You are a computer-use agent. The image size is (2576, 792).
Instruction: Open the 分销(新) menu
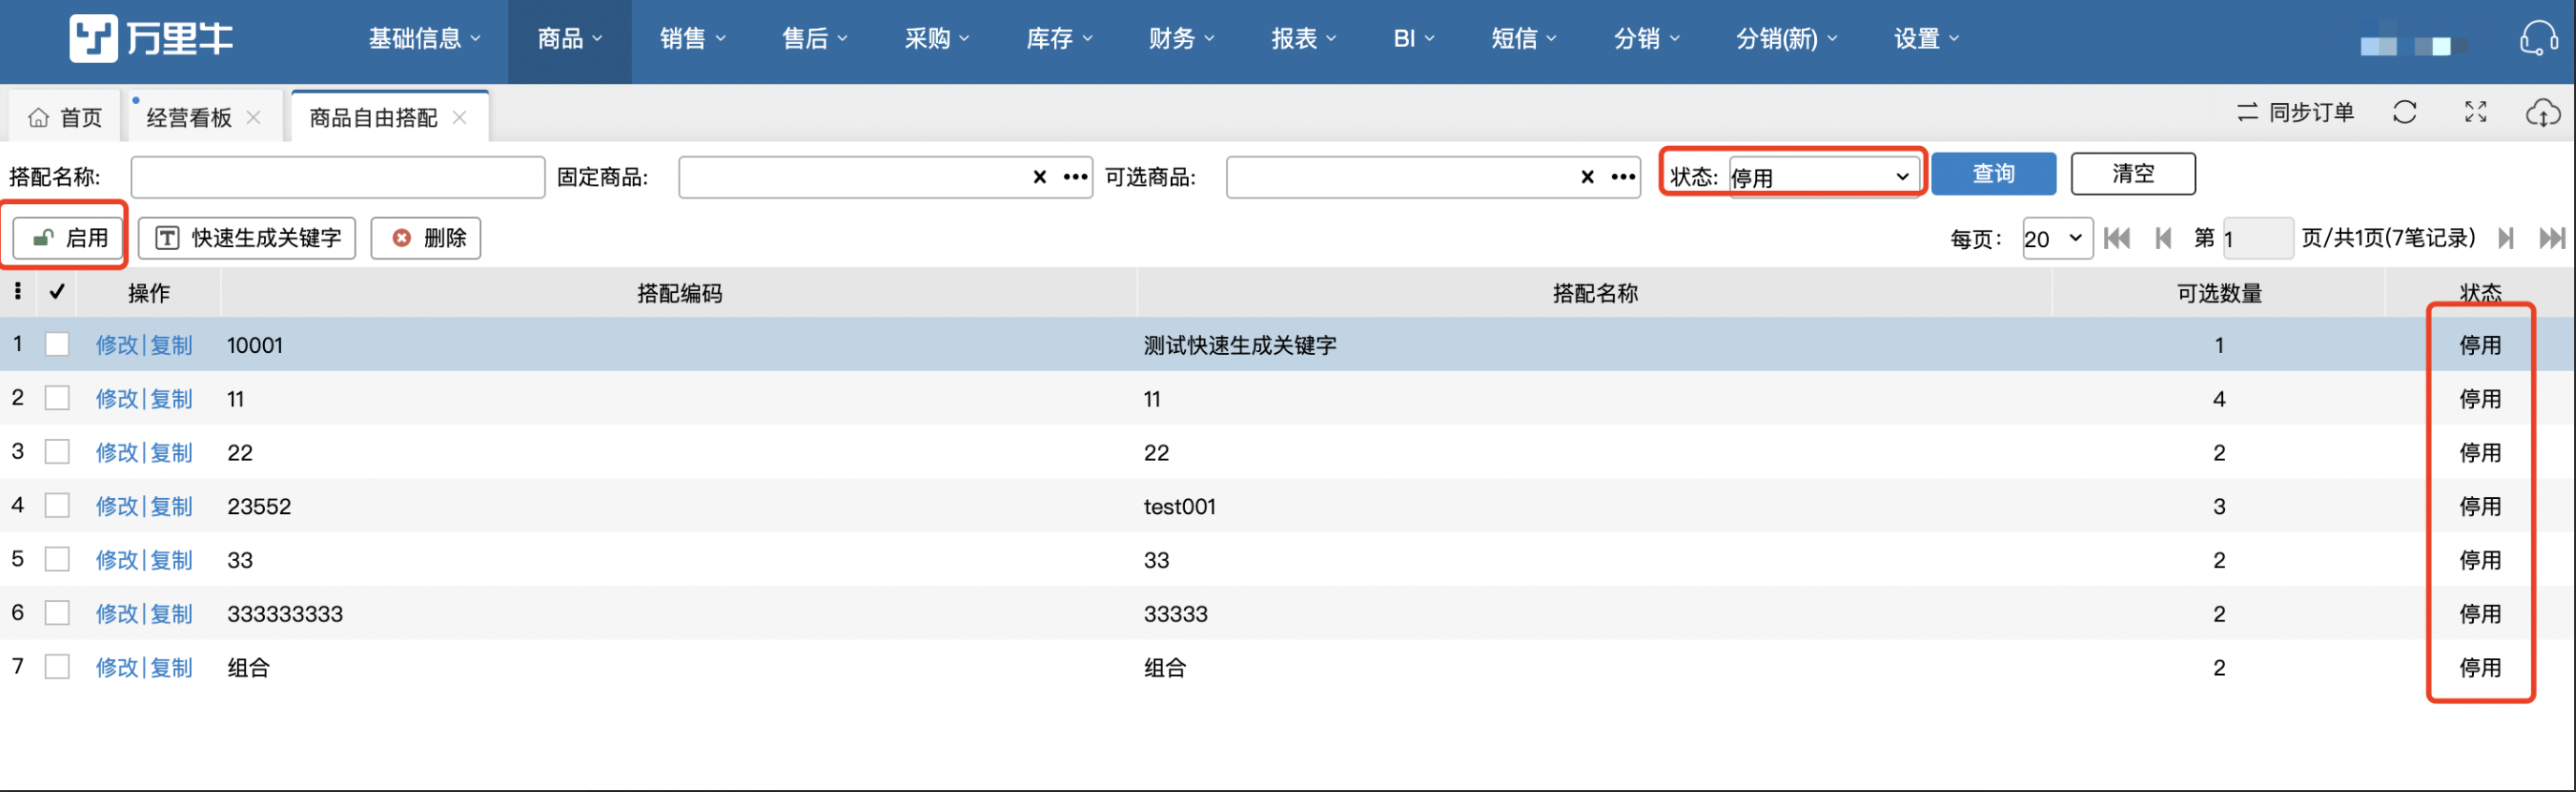click(1786, 39)
